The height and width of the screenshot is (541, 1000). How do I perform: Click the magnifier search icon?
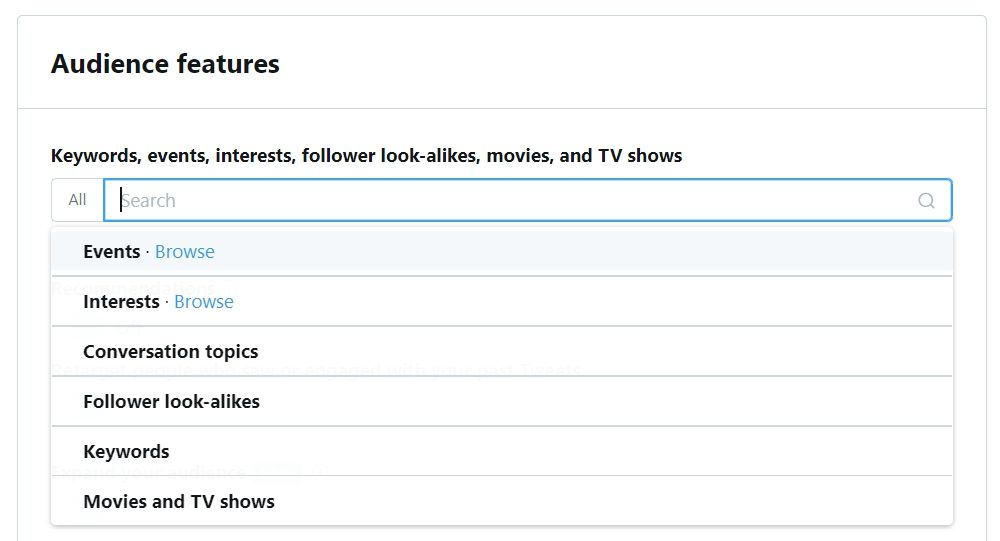tap(926, 201)
